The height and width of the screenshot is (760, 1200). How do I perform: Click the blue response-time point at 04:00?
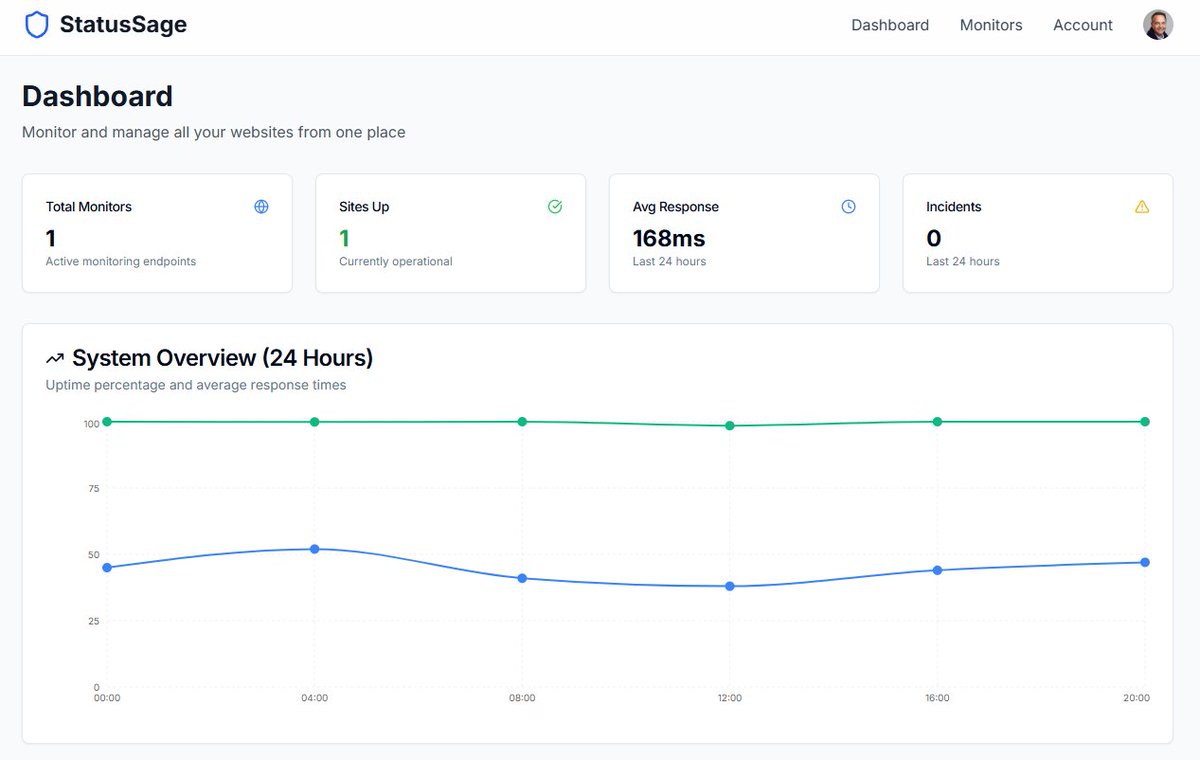[314, 548]
